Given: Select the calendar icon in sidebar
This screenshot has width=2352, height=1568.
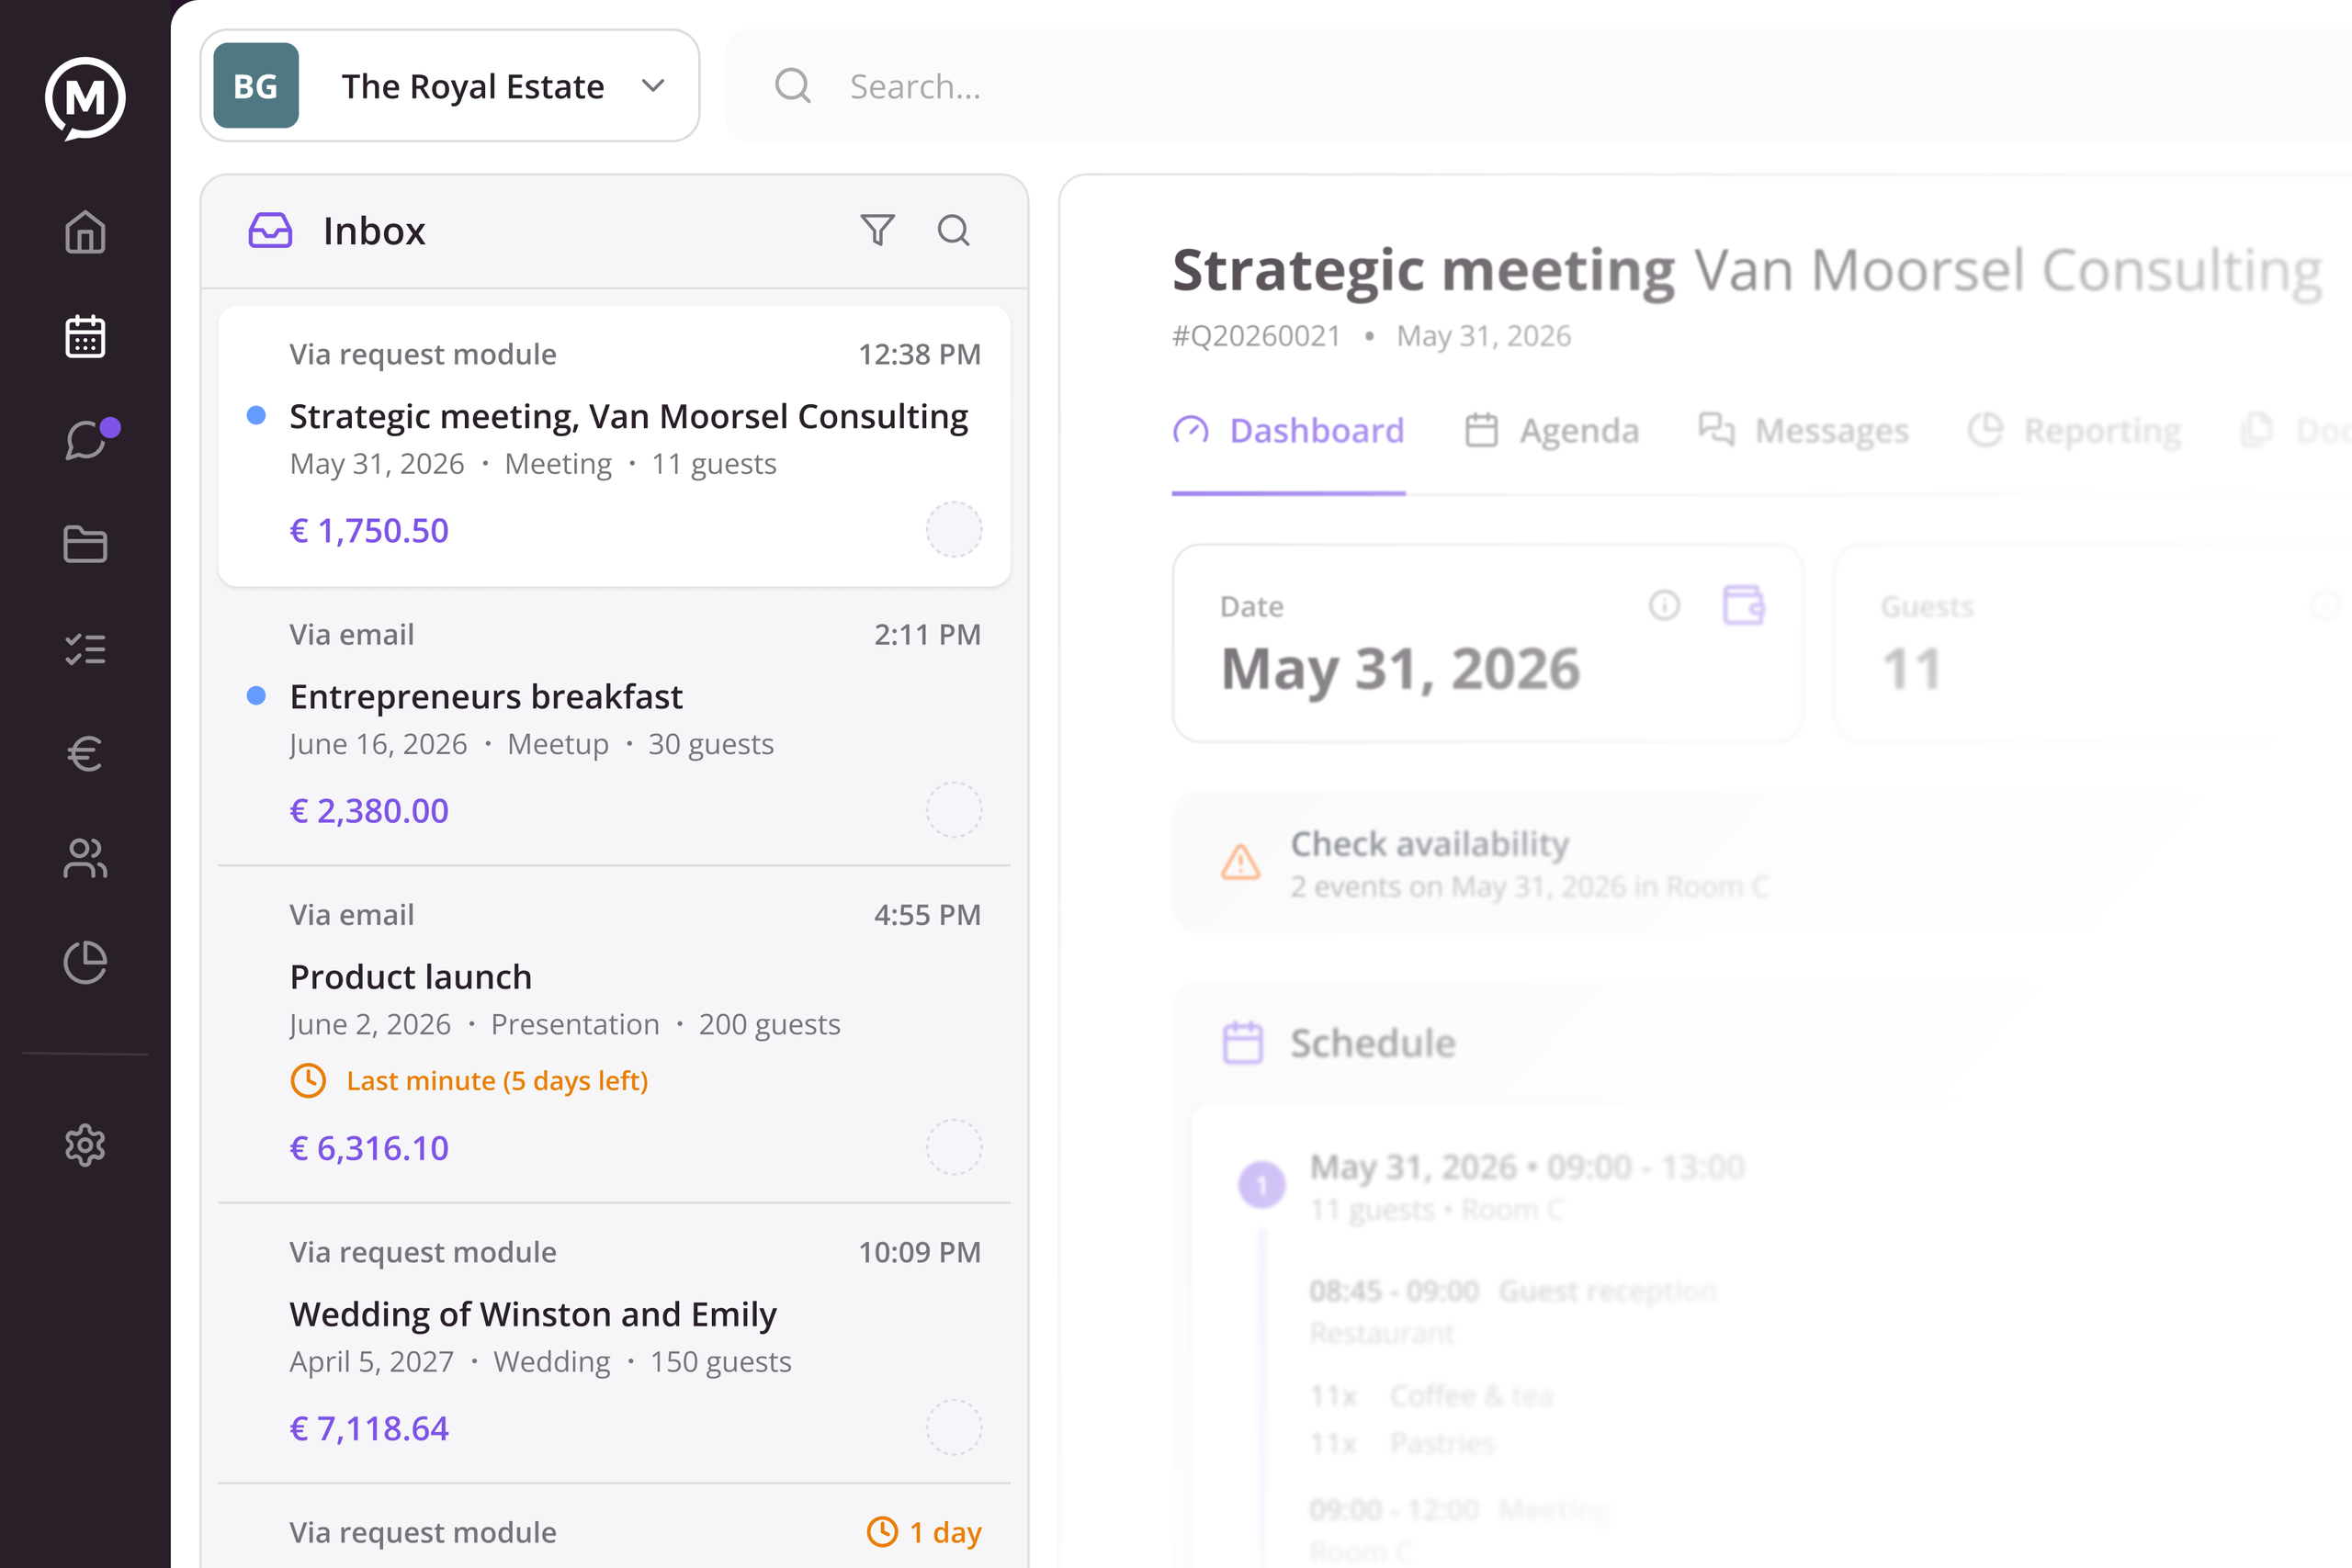Looking at the screenshot, I should point(85,336).
